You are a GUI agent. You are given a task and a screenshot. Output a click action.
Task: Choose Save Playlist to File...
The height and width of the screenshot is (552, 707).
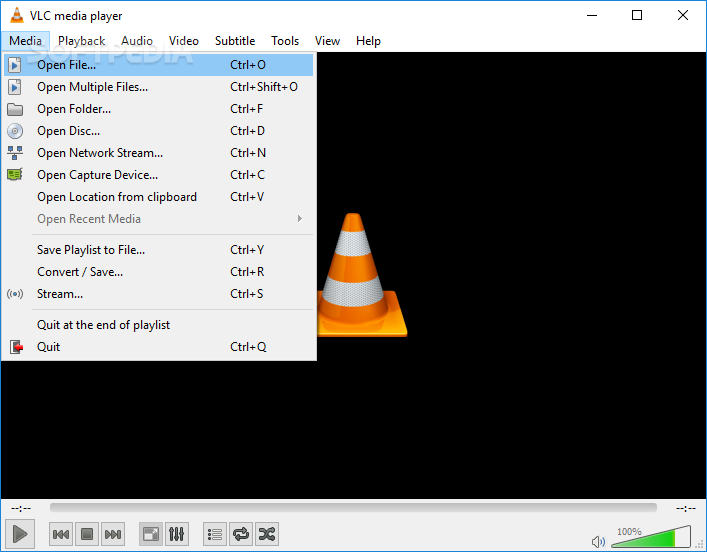pos(159,250)
